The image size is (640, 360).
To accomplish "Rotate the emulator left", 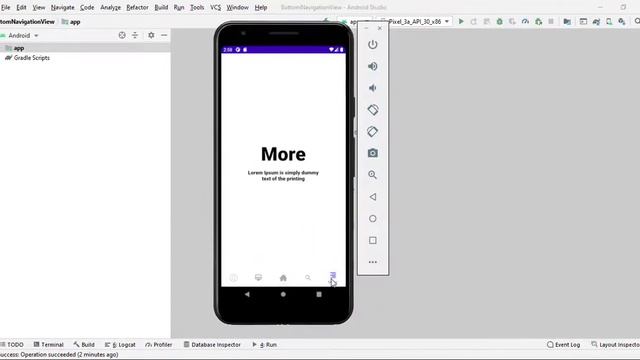I will click(x=373, y=110).
